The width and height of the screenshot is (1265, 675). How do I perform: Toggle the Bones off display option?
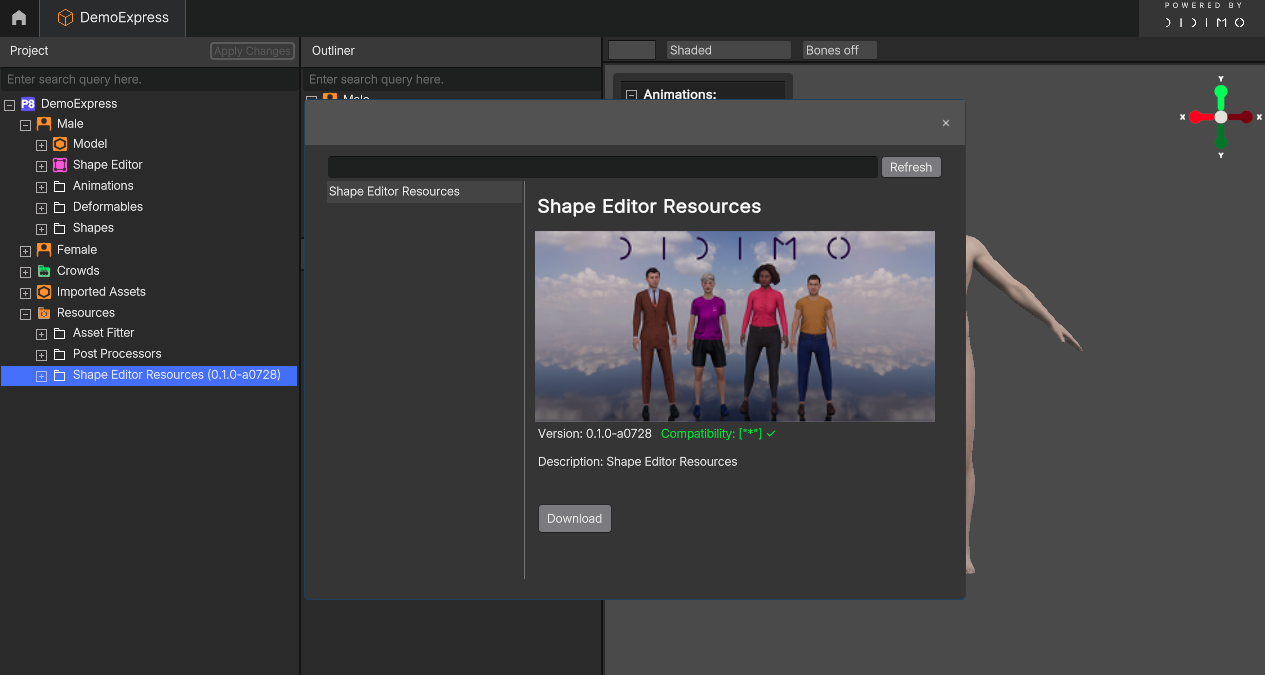(x=840, y=50)
